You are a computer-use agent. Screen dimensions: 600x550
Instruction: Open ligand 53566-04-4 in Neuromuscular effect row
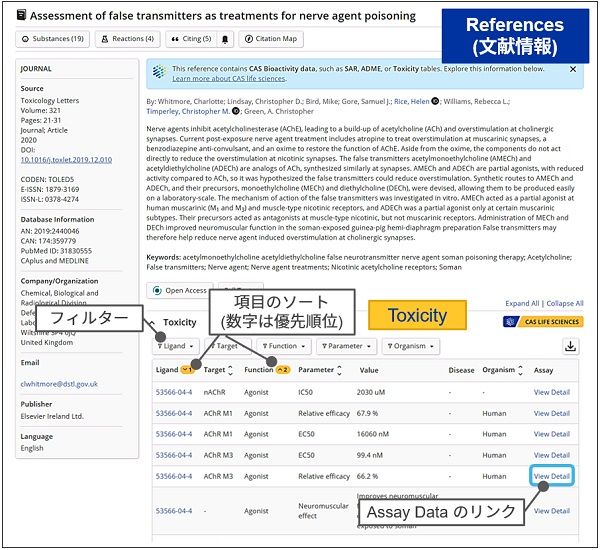174,511
